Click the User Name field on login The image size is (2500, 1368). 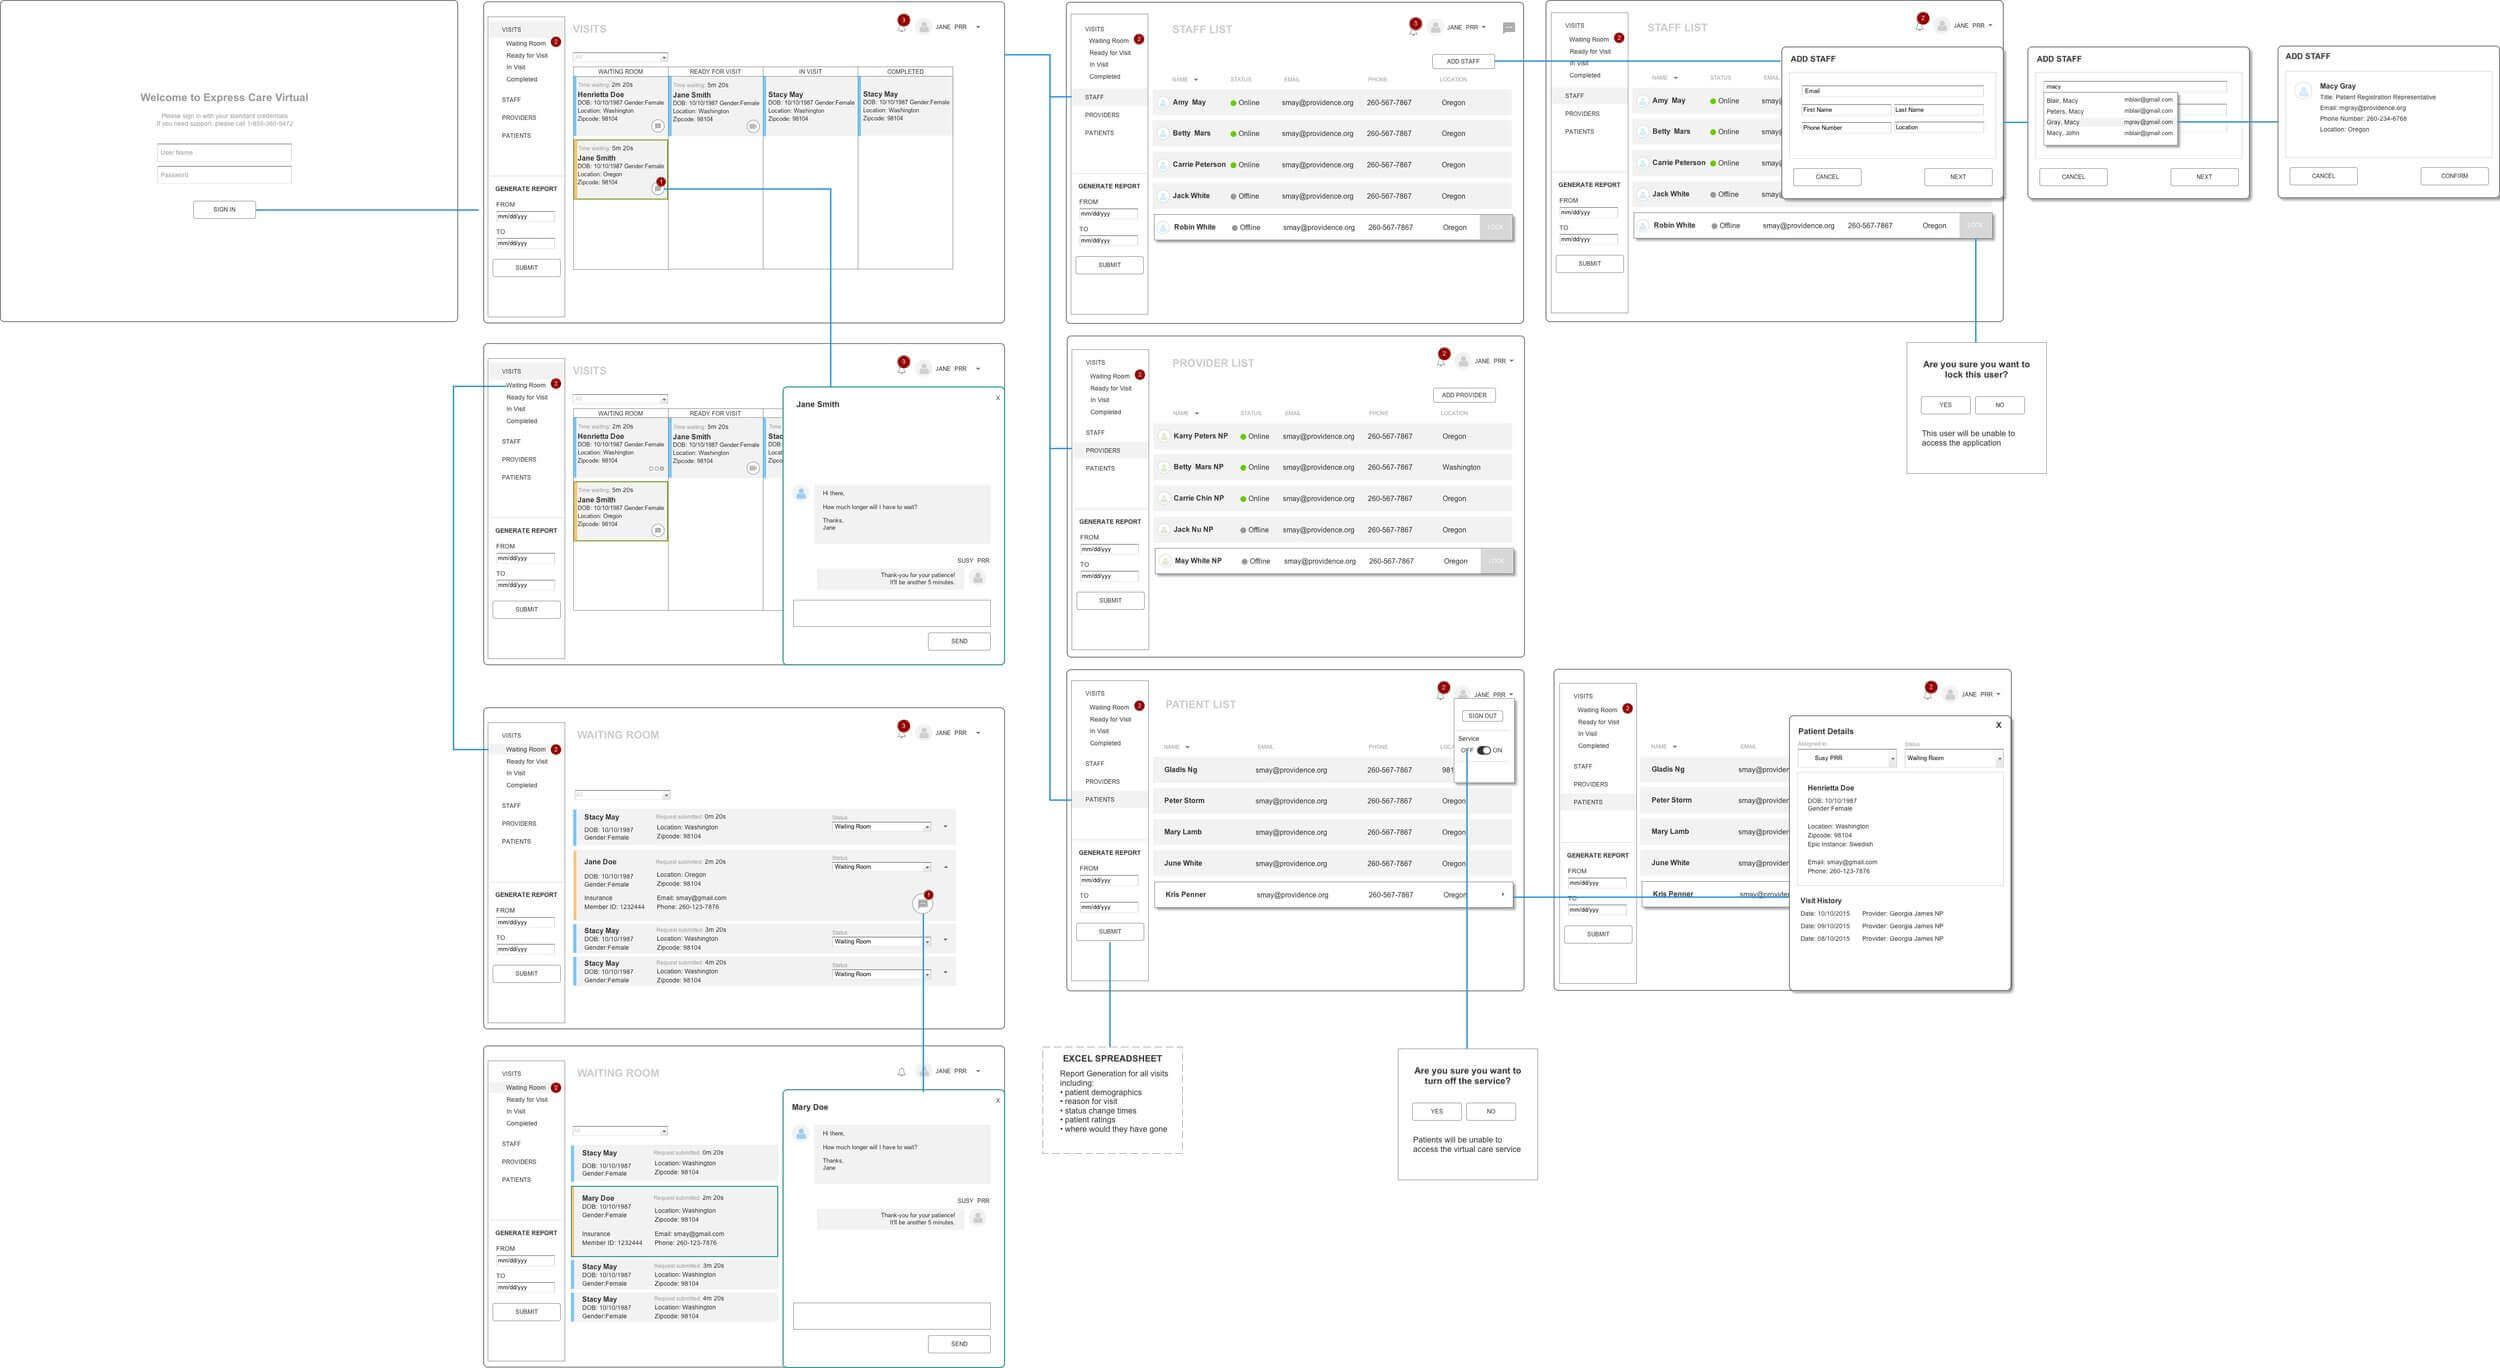224,153
